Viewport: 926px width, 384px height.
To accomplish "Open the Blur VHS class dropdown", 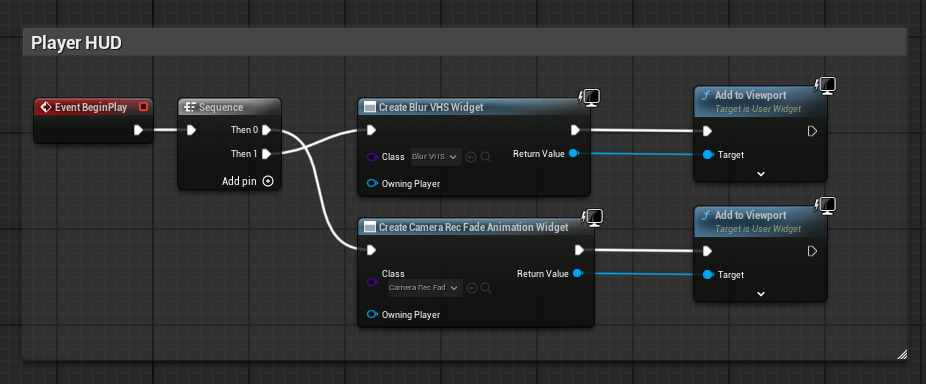I will click(436, 157).
